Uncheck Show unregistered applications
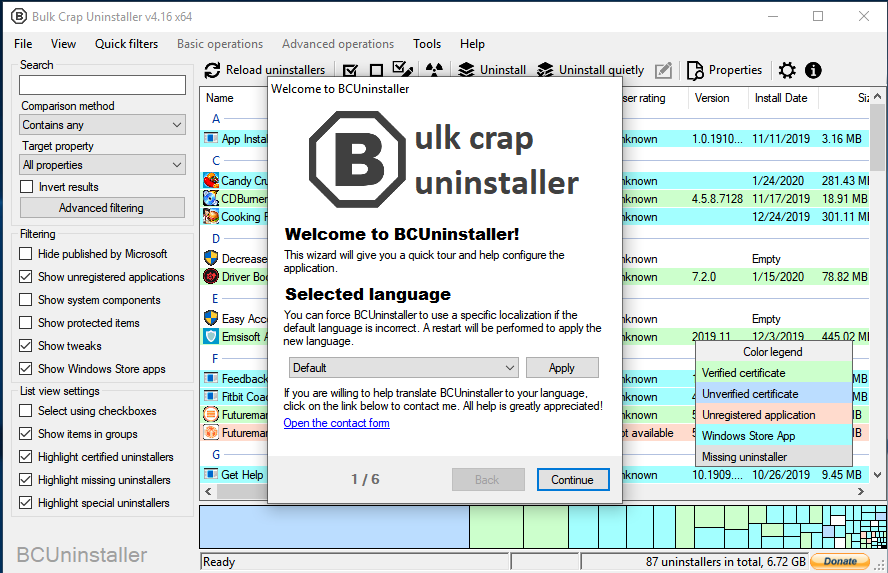This screenshot has height=573, width=888. 25,277
